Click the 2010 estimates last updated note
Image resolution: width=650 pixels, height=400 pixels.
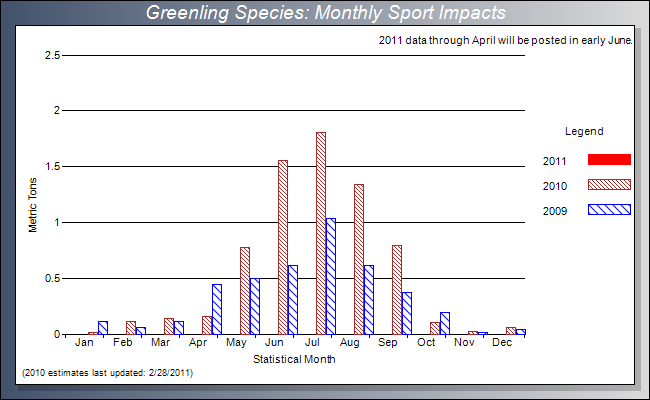coord(108,373)
